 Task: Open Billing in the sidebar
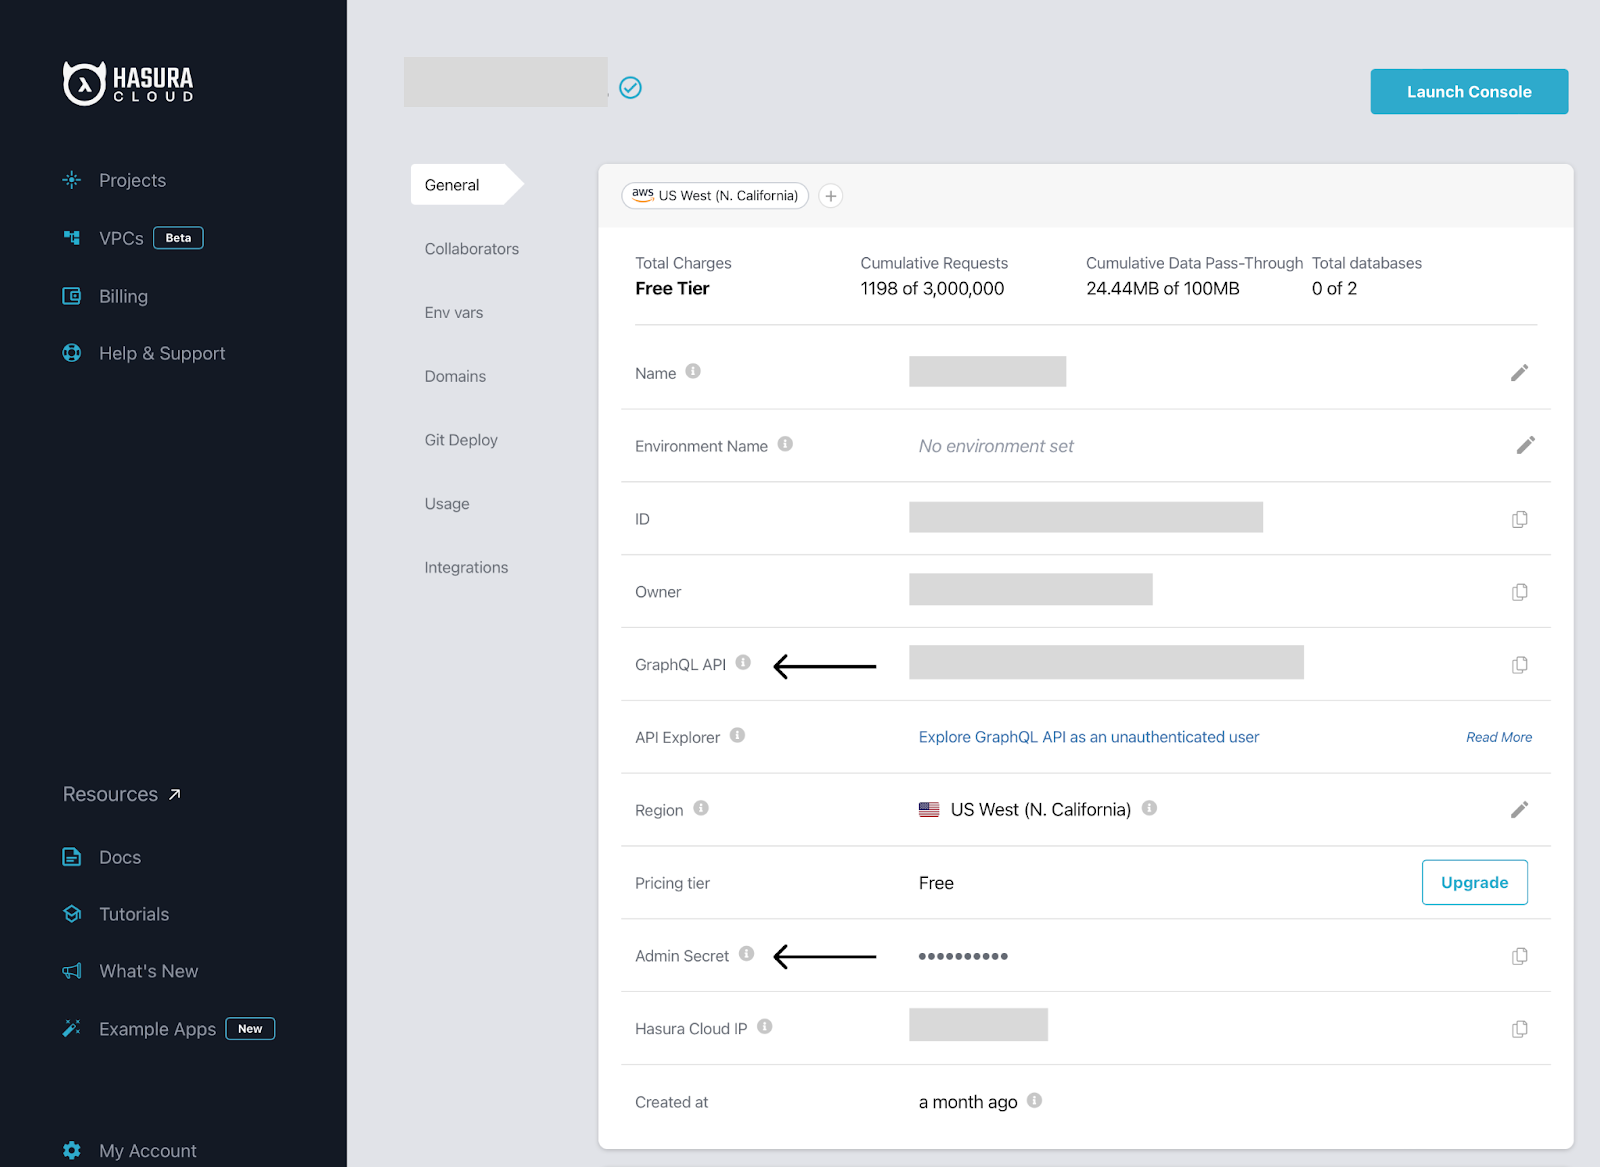coord(123,296)
